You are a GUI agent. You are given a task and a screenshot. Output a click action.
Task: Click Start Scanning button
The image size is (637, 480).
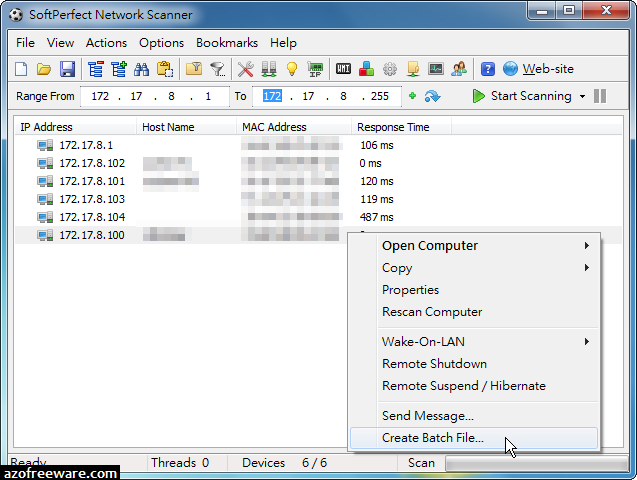tap(522, 96)
